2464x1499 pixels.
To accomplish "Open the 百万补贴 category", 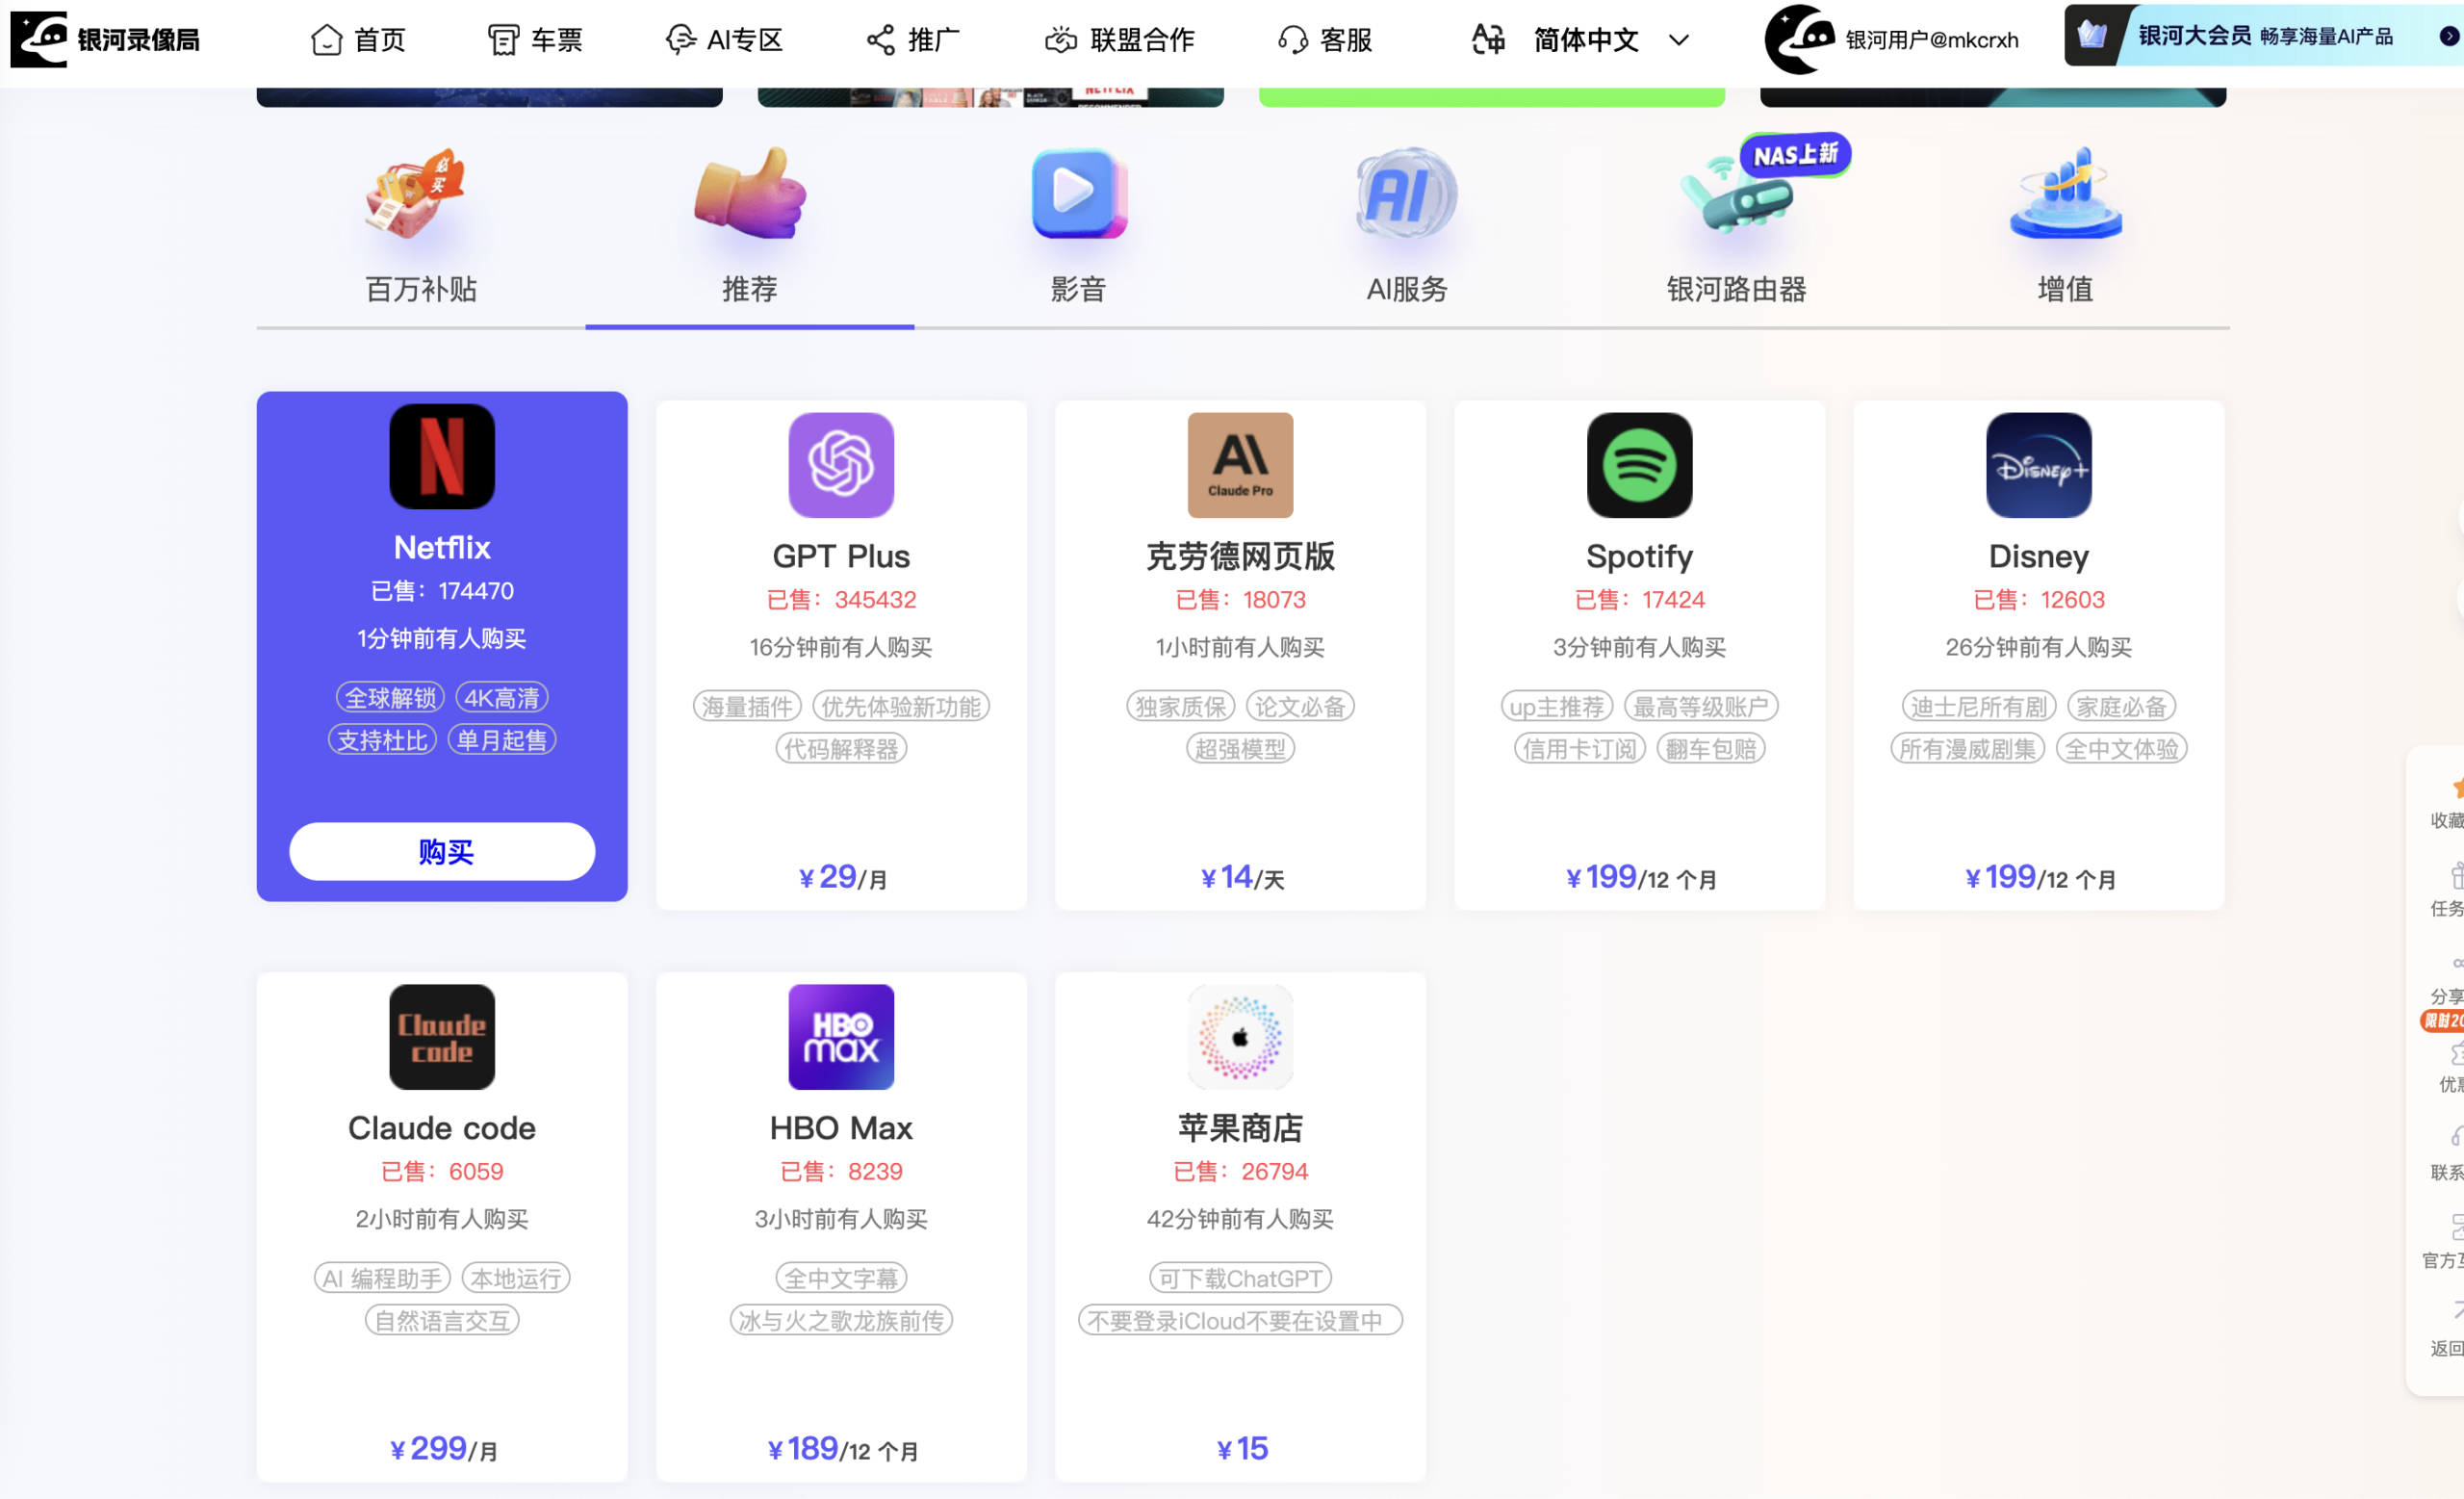I will [x=421, y=226].
